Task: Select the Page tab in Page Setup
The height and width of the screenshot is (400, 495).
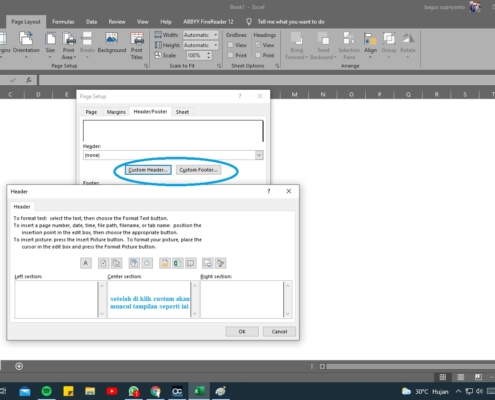Action: tap(91, 112)
